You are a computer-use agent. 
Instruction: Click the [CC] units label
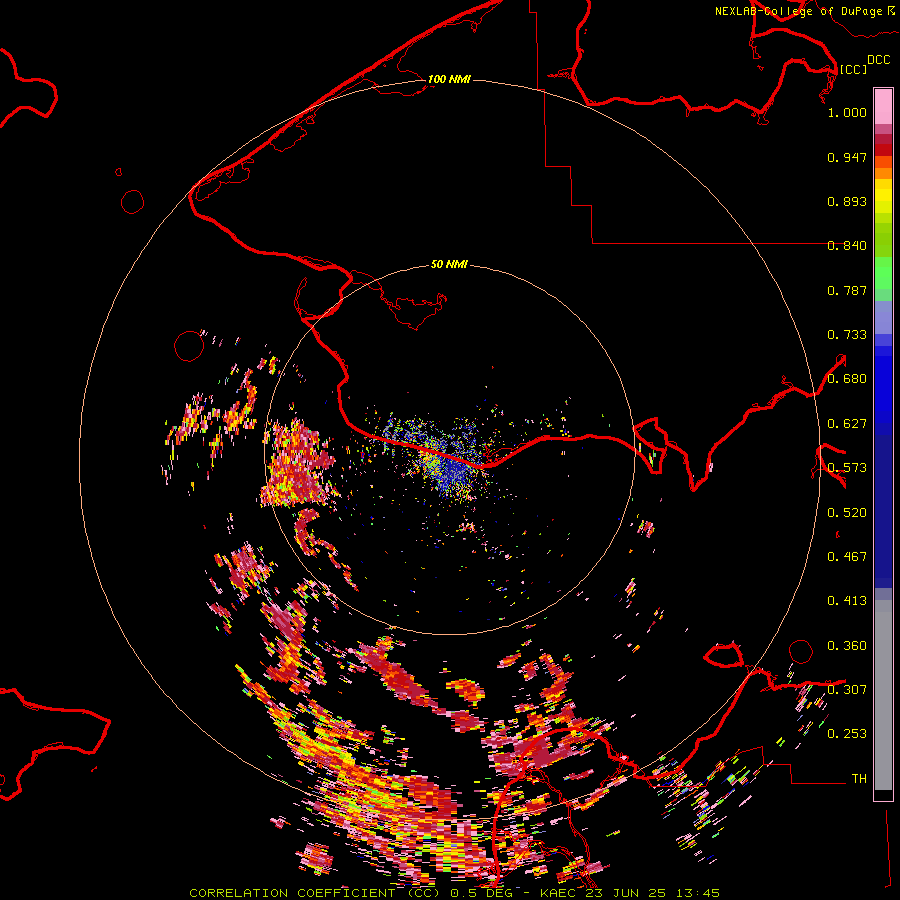[x=853, y=69]
